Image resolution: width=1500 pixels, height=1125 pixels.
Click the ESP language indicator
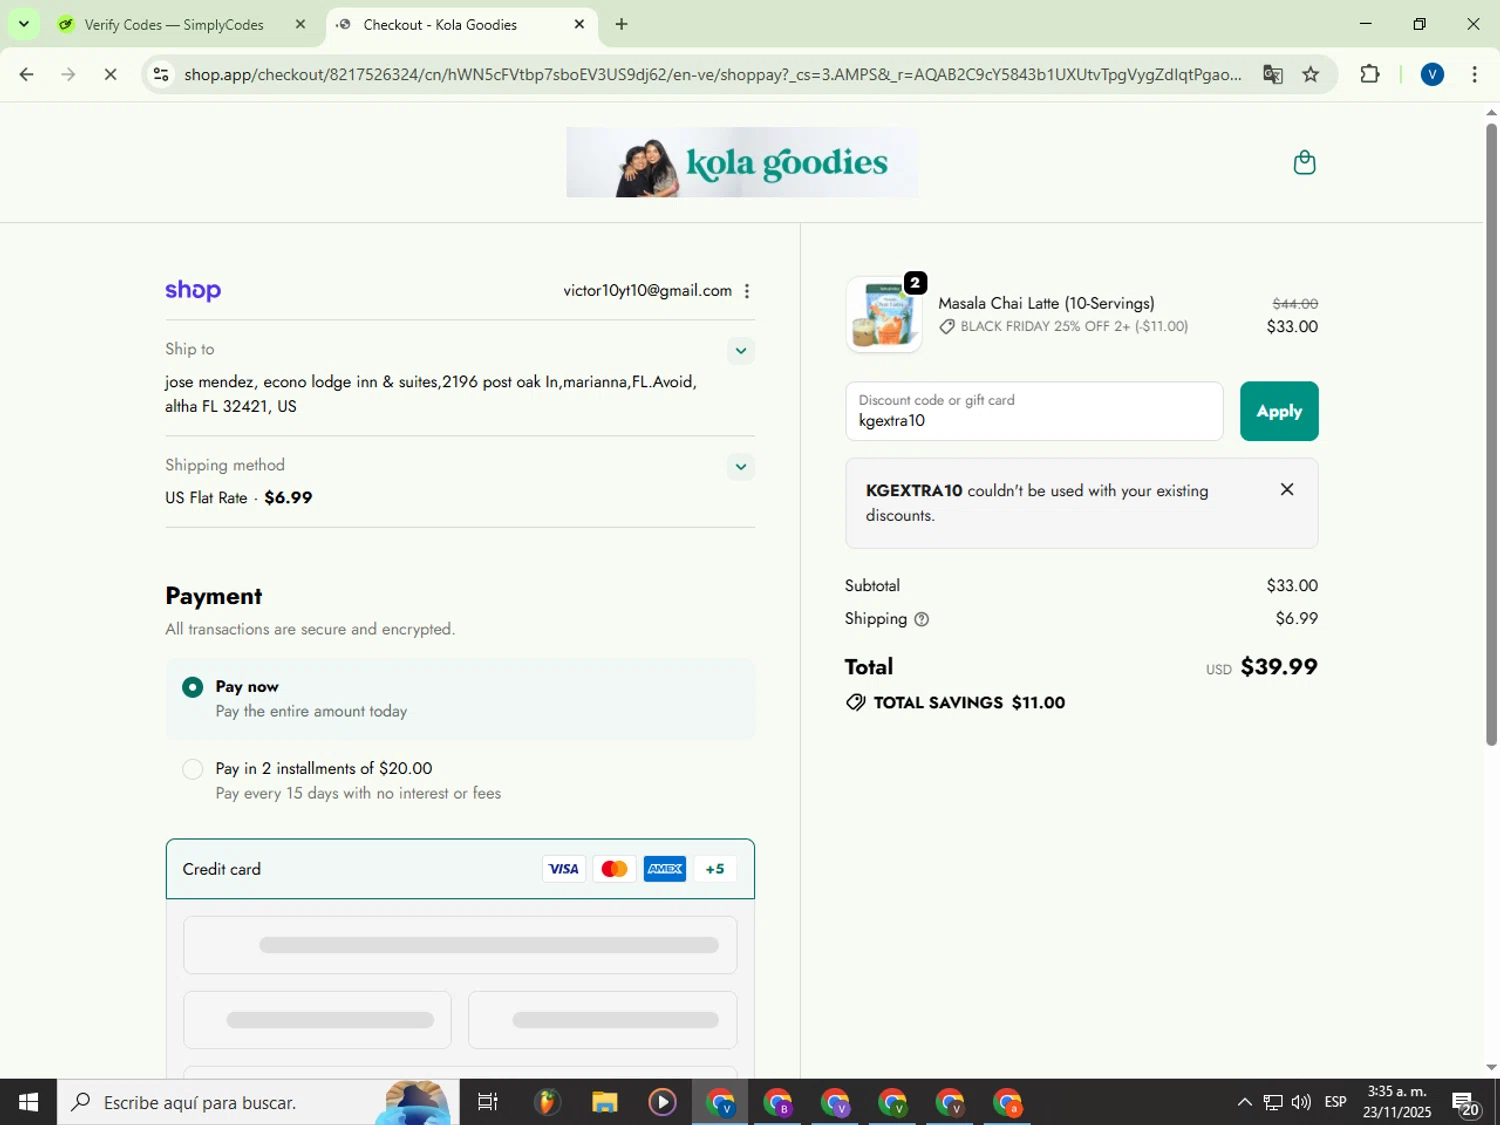pyautogui.click(x=1335, y=1102)
